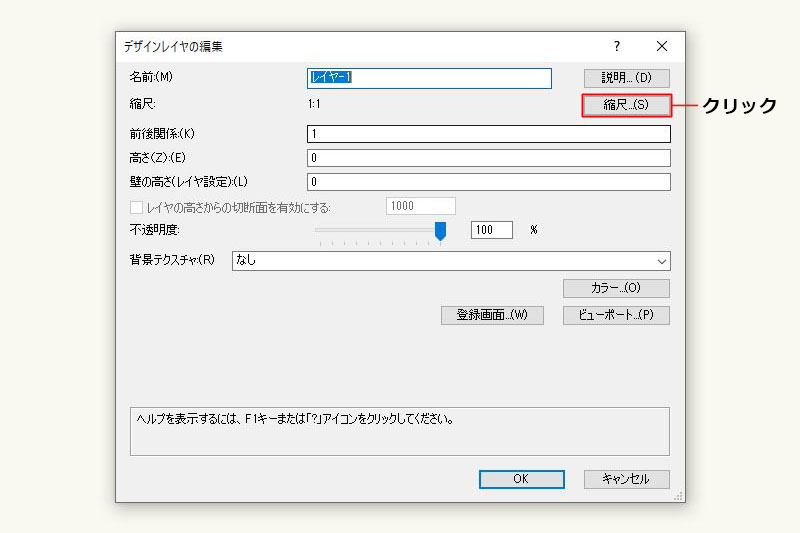Click the 1:1 scale value text
Image resolution: width=800 pixels, height=533 pixels.
(x=314, y=105)
